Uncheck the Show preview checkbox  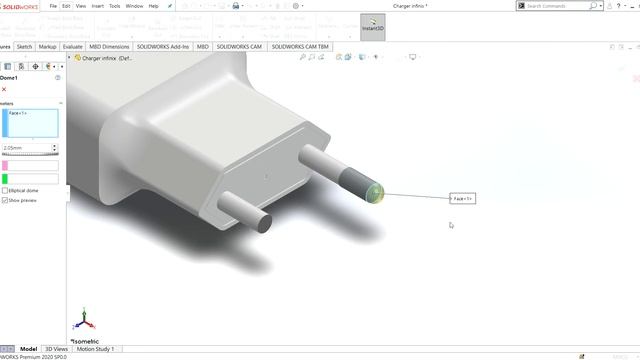pyautogui.click(x=5, y=200)
